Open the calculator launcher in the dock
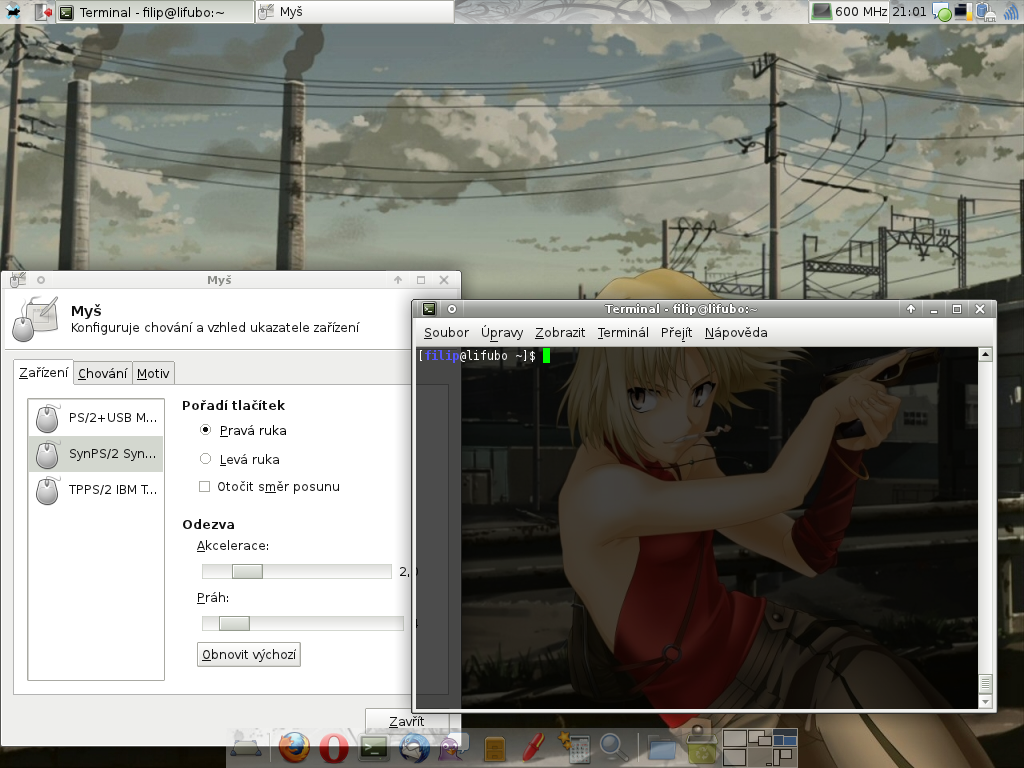The image size is (1024, 768). pyautogui.click(x=574, y=748)
